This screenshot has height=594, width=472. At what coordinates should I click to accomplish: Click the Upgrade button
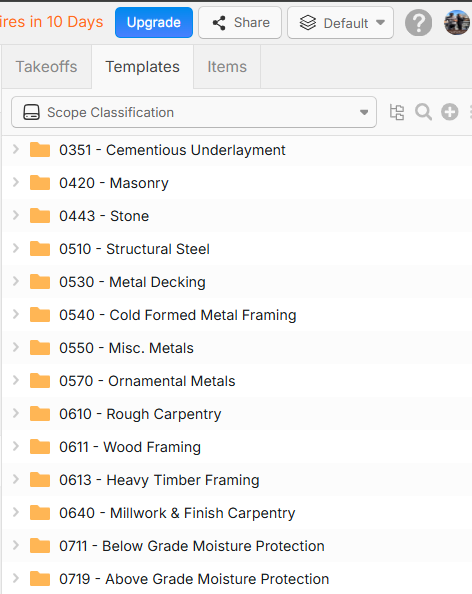tap(154, 23)
